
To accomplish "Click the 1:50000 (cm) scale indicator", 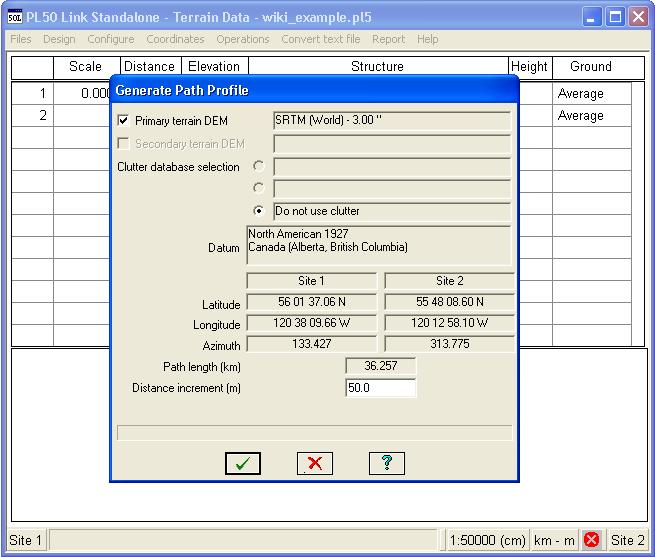I will pos(487,540).
